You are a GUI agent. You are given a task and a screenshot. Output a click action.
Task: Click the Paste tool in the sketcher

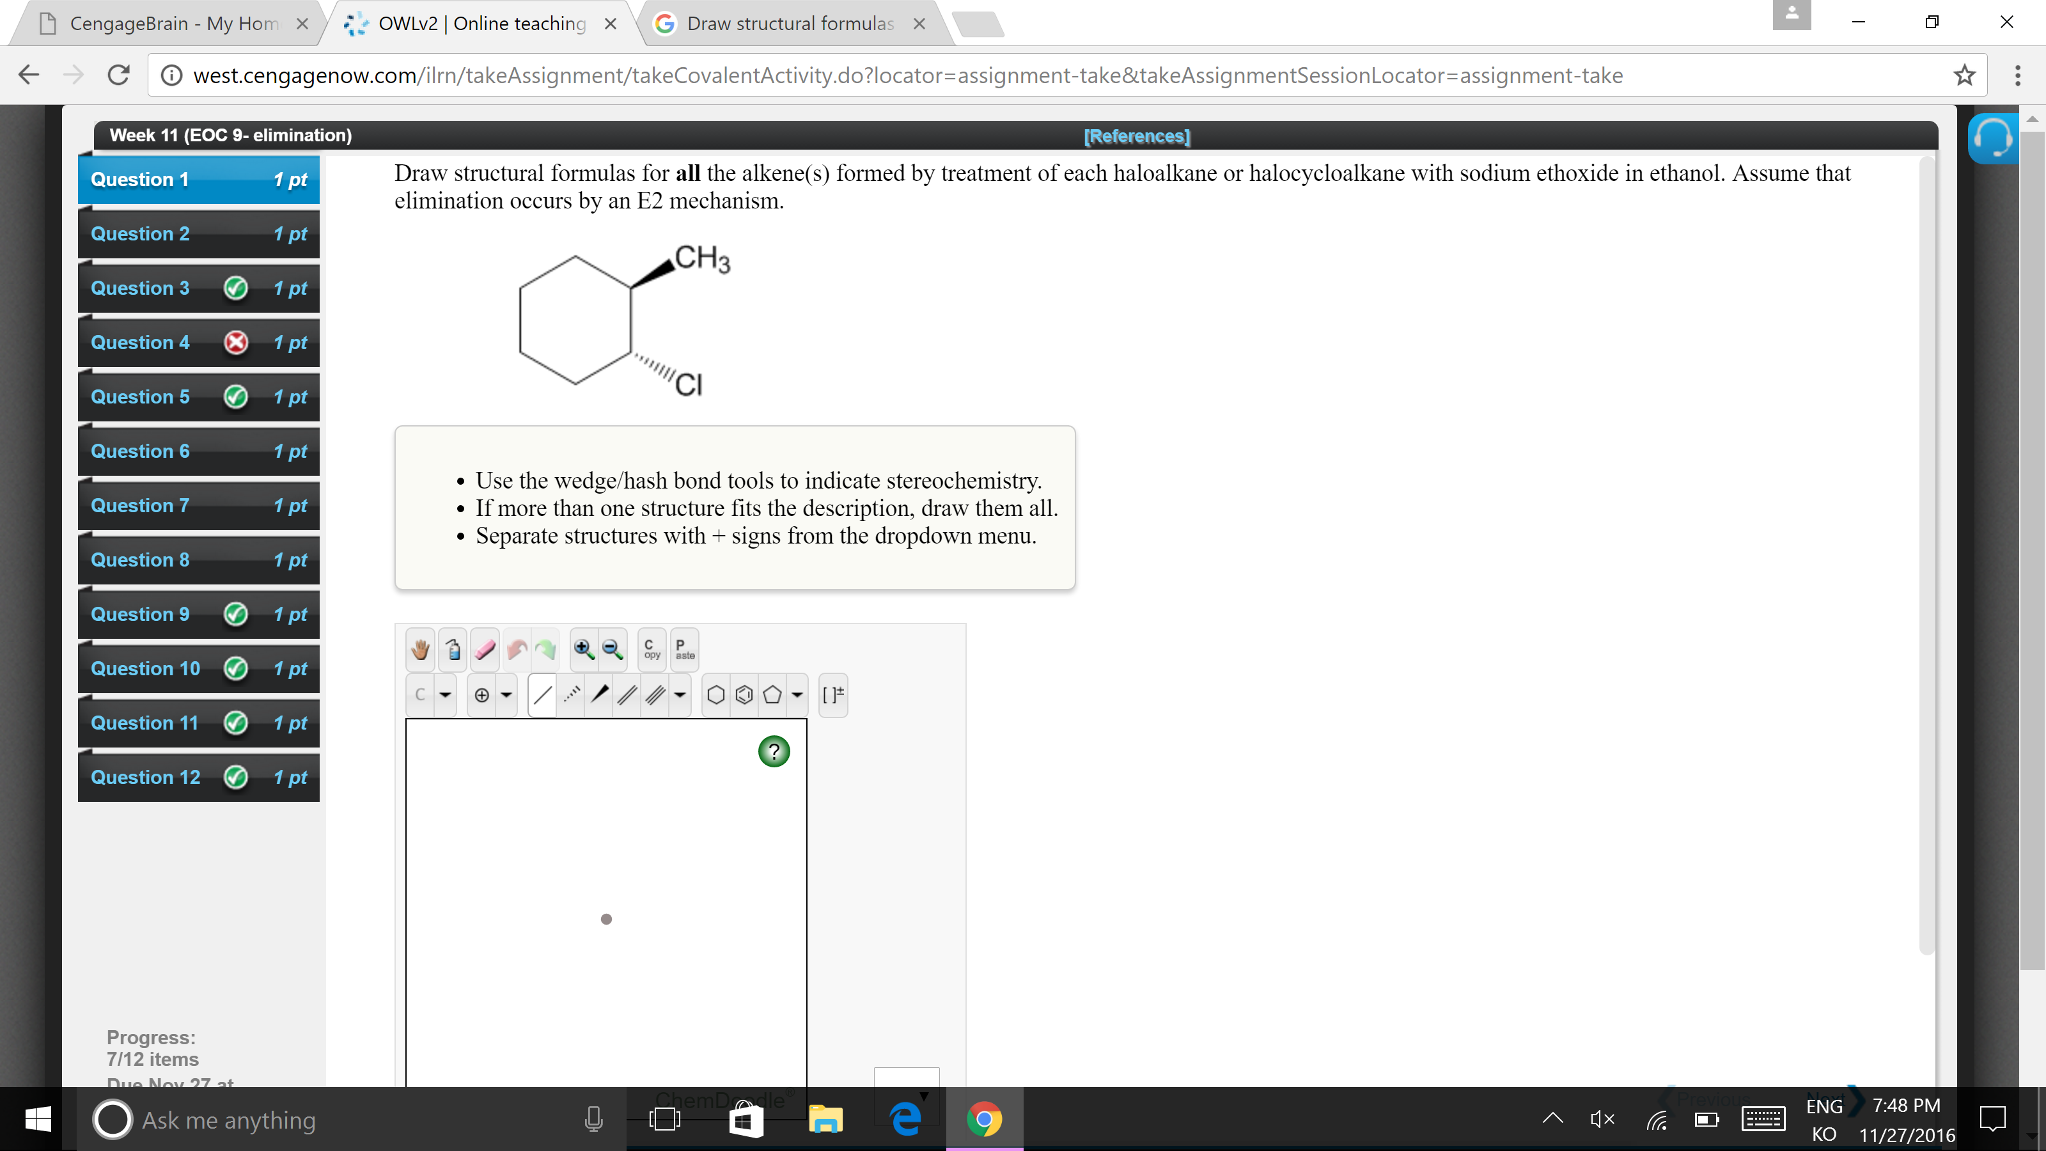pyautogui.click(x=684, y=648)
